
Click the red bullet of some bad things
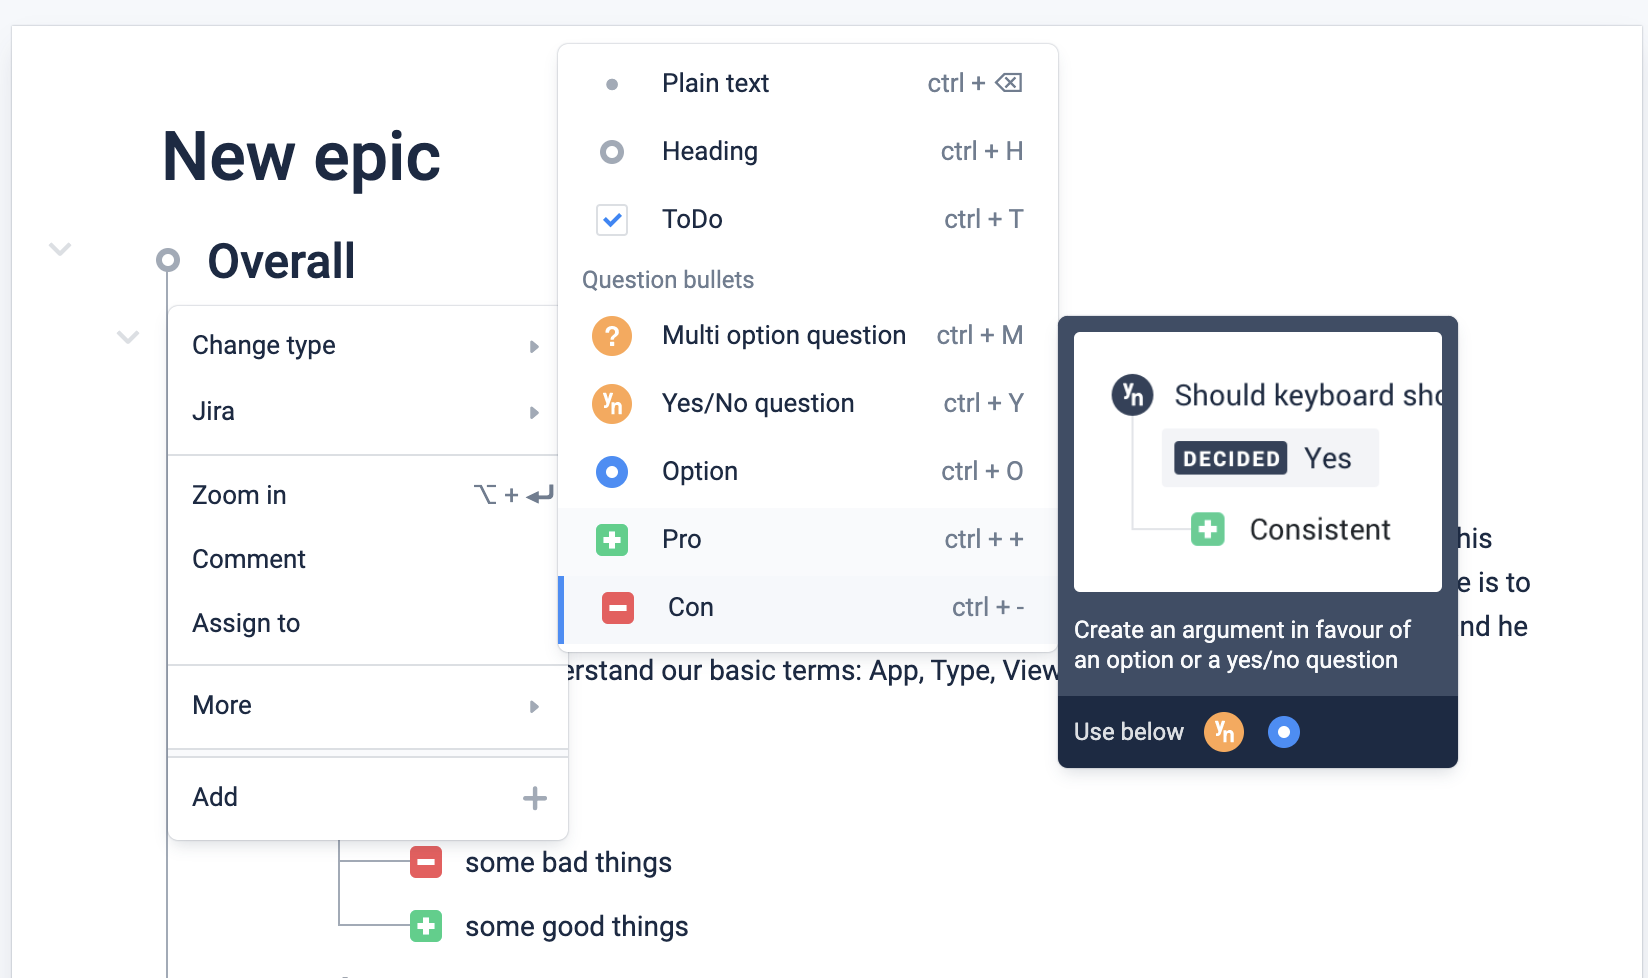(426, 862)
